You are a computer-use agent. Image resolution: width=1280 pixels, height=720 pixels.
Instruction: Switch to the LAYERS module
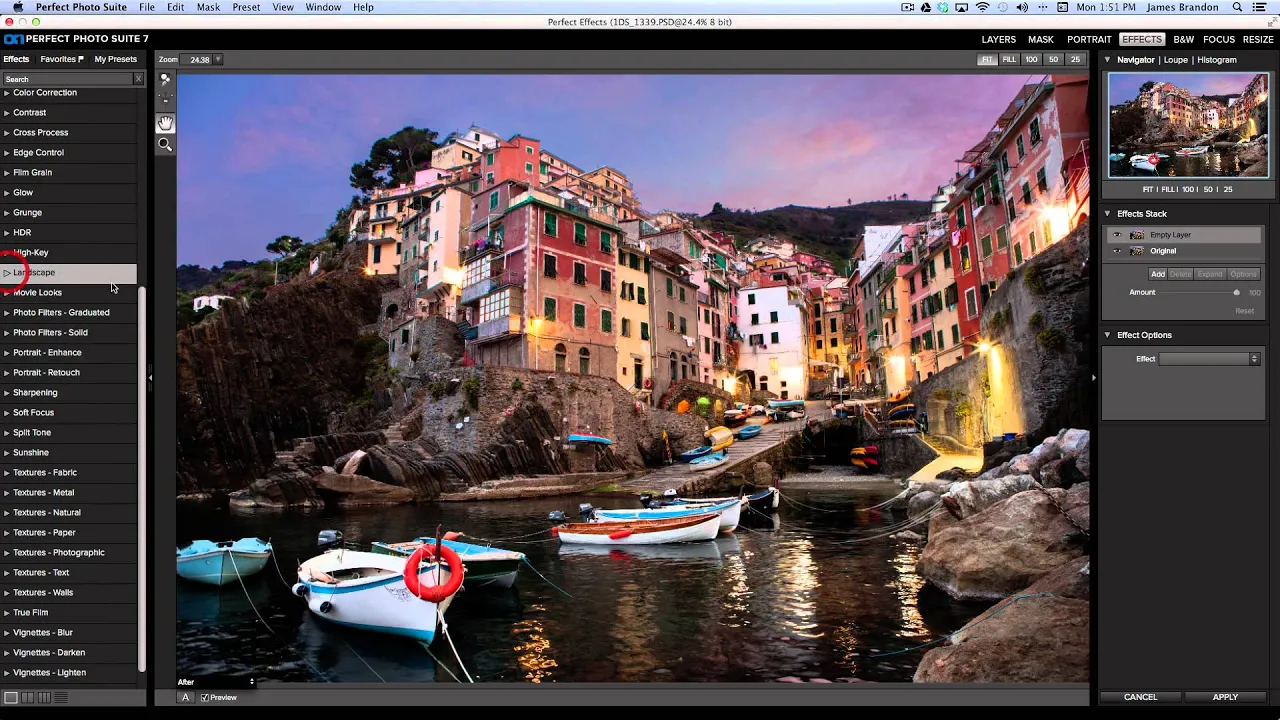point(998,40)
